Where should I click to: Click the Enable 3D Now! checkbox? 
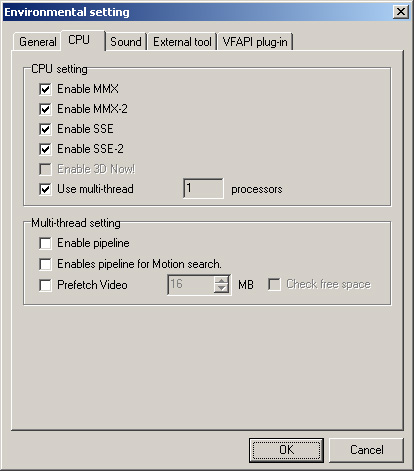[x=45, y=169]
